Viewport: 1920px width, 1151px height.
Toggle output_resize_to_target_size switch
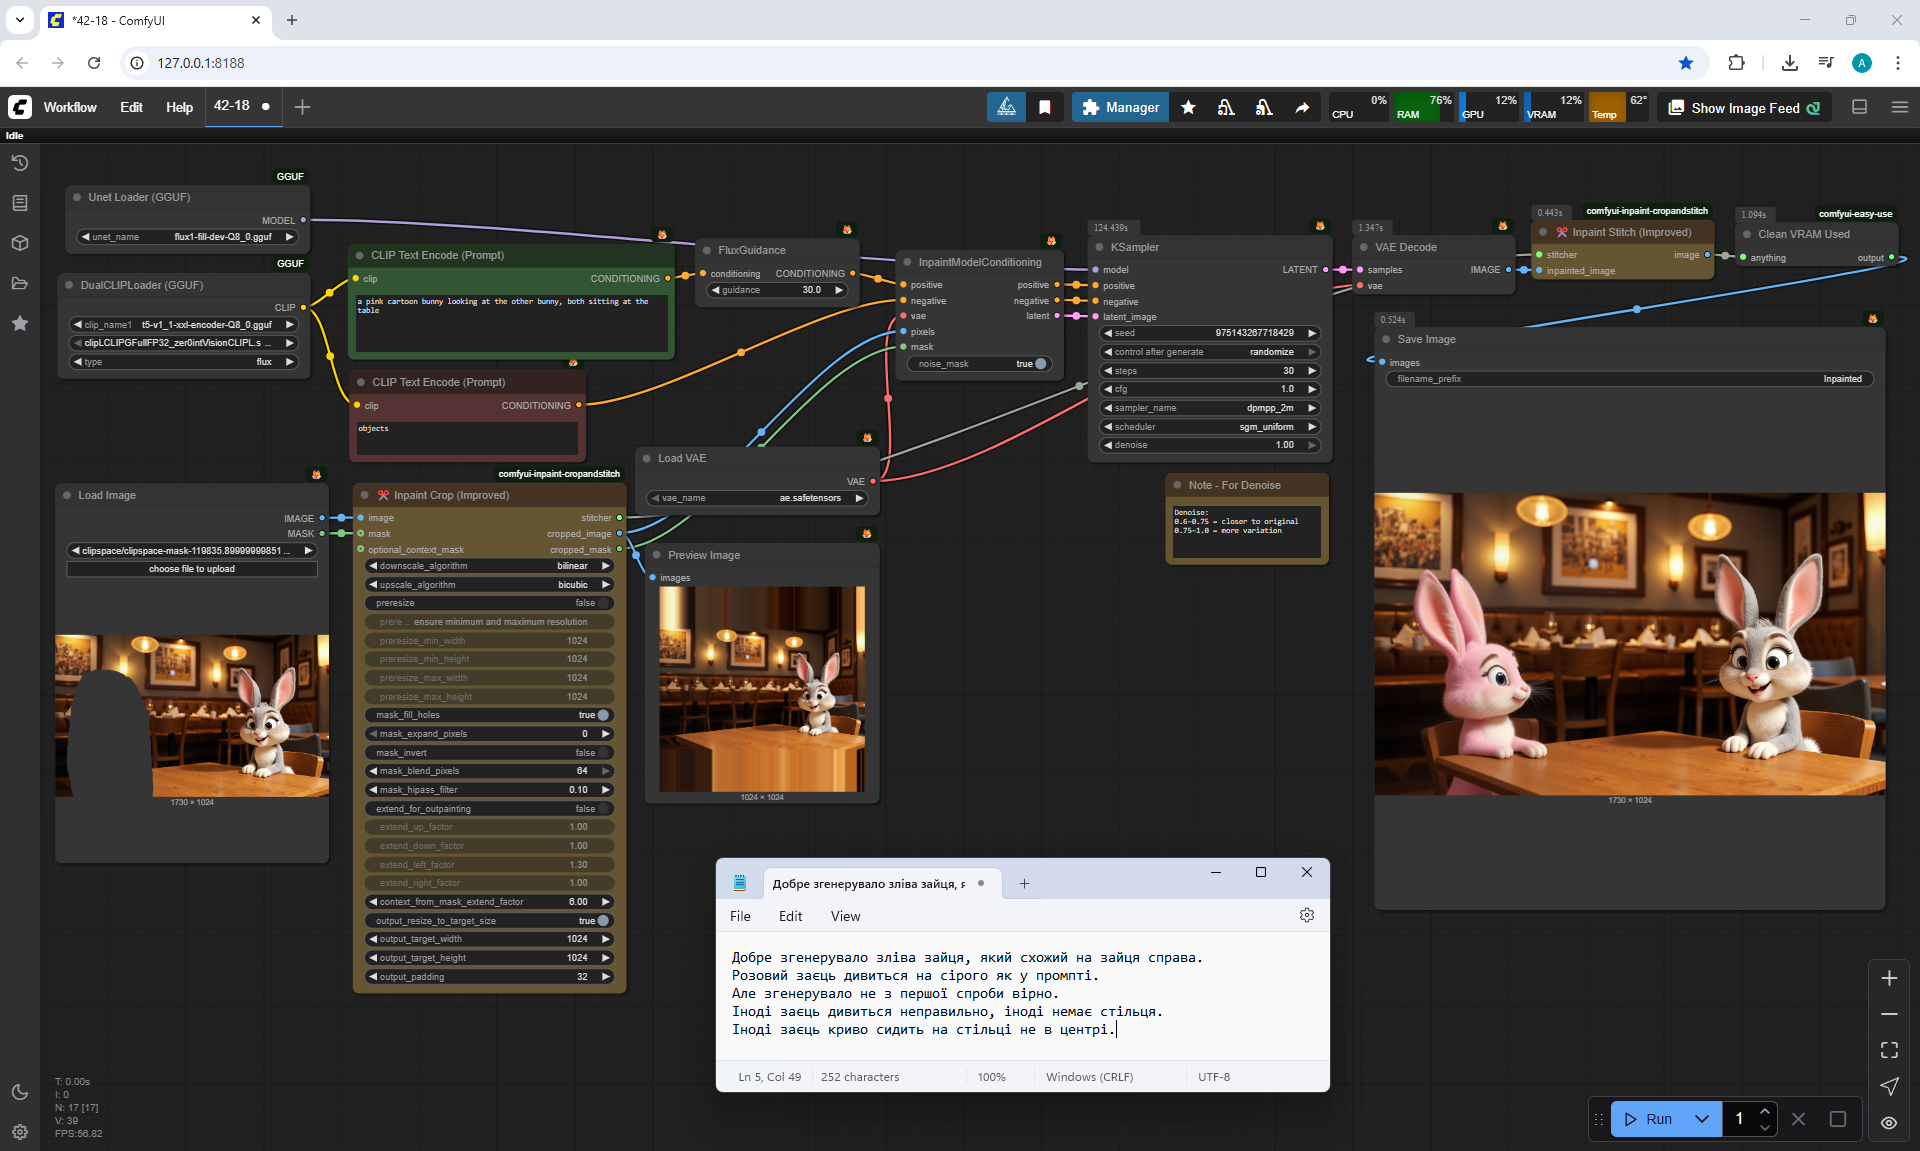point(602,921)
